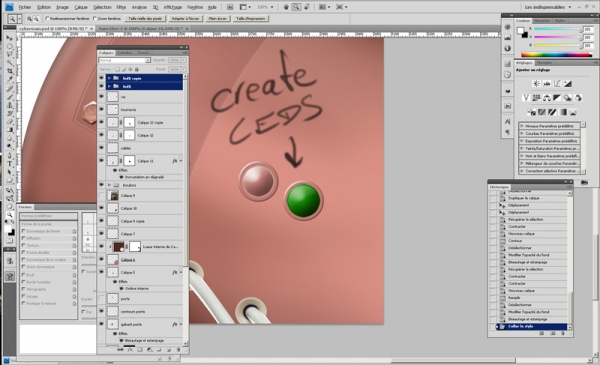Show the hidden 'porte' layer
Viewport: 600px width, 365px height.
[101, 298]
